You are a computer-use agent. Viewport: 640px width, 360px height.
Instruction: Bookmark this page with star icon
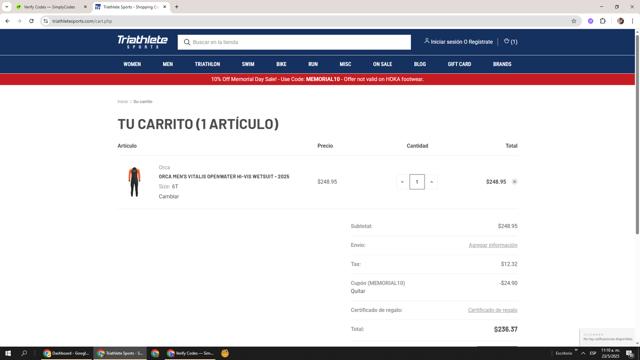(x=573, y=21)
